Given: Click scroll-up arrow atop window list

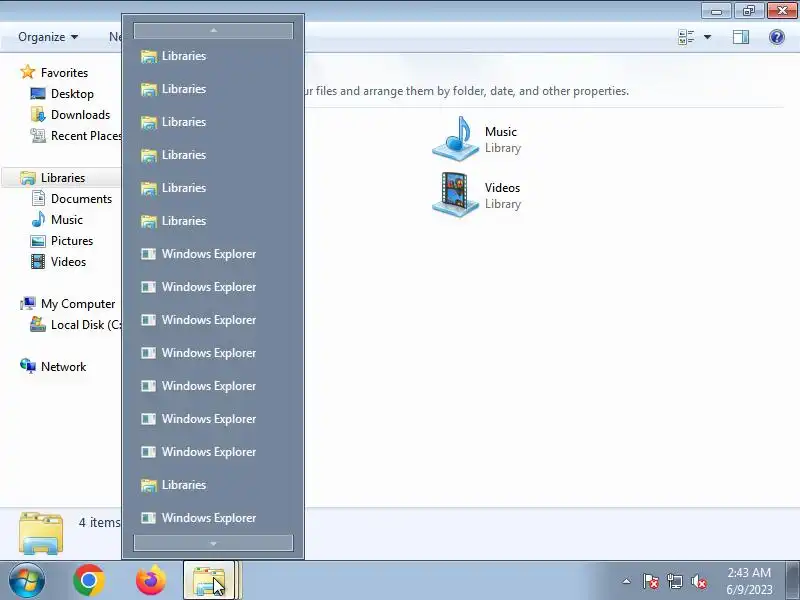Looking at the screenshot, I should point(213,31).
